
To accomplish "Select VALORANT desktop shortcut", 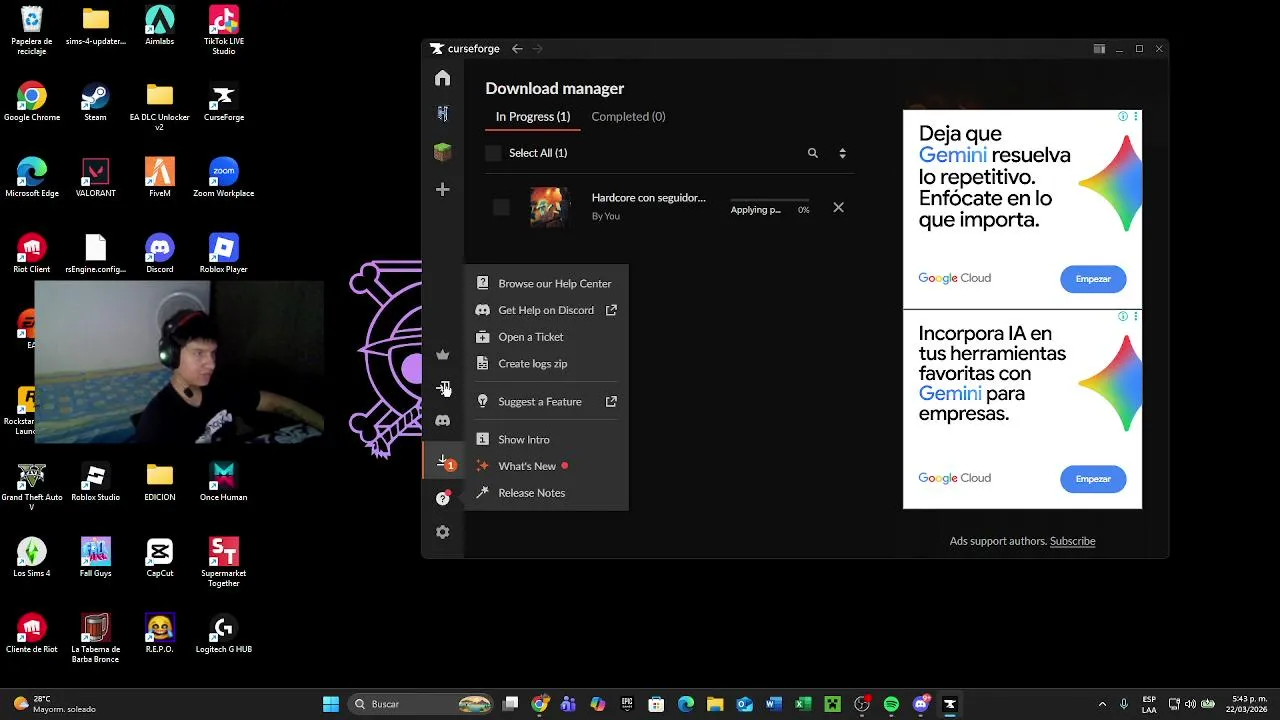I will tap(95, 179).
